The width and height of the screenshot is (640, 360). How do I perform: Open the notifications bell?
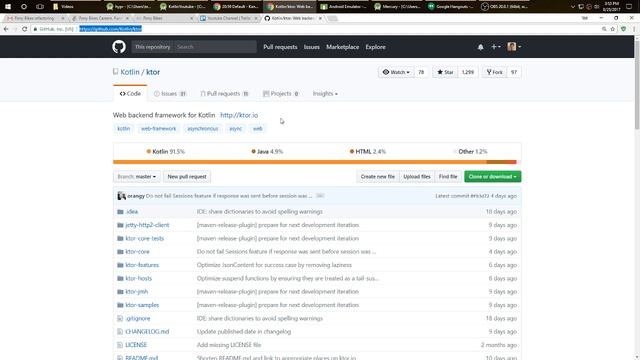[480, 47]
